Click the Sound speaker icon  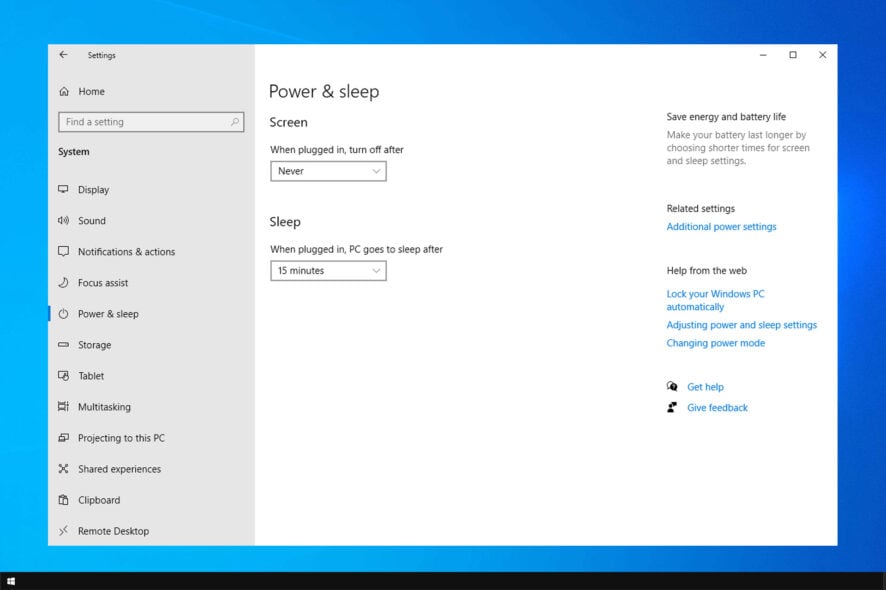pyautogui.click(x=63, y=220)
